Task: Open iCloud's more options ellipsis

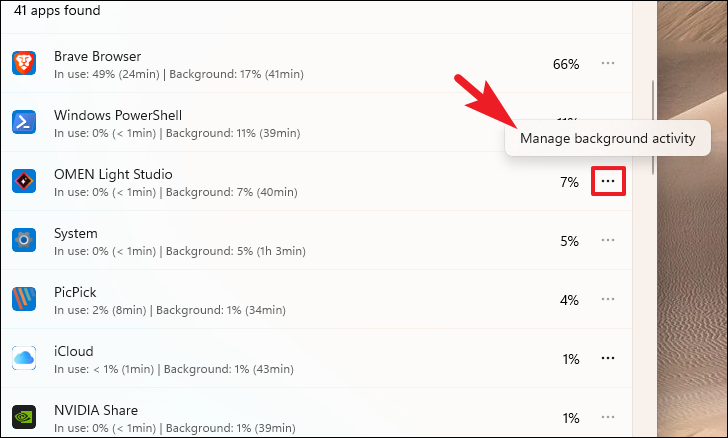Action: pyautogui.click(x=608, y=358)
